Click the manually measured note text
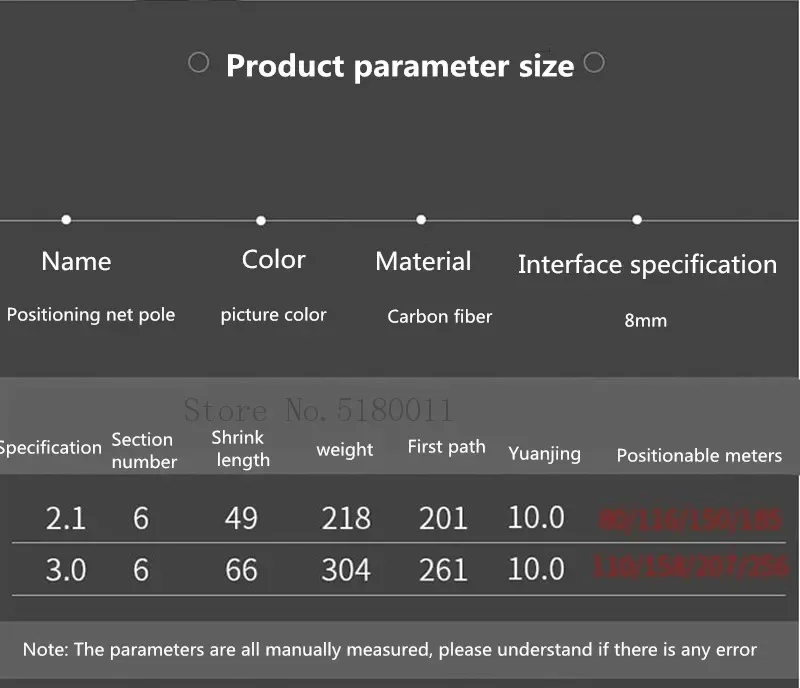This screenshot has height=688, width=800. pyautogui.click(x=390, y=650)
